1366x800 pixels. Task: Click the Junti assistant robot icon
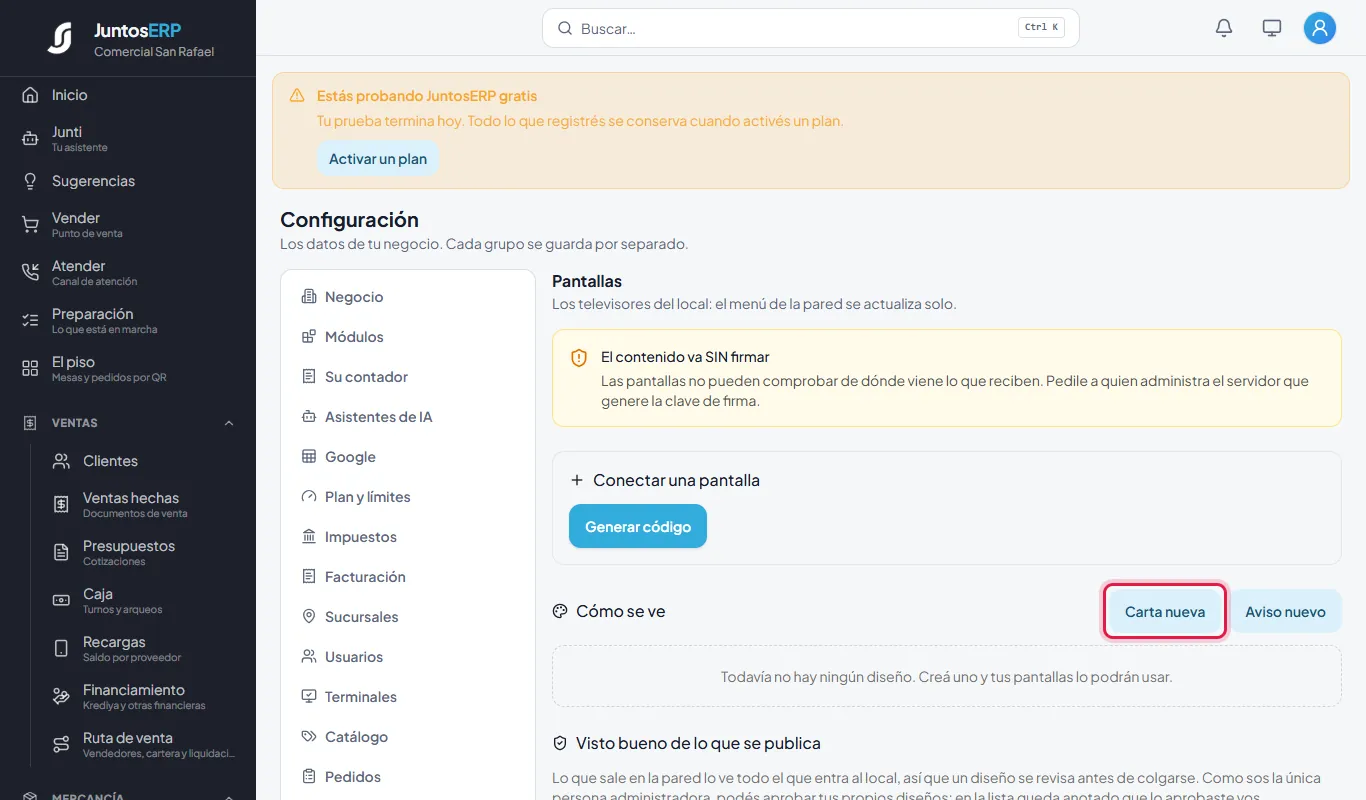pos(30,139)
